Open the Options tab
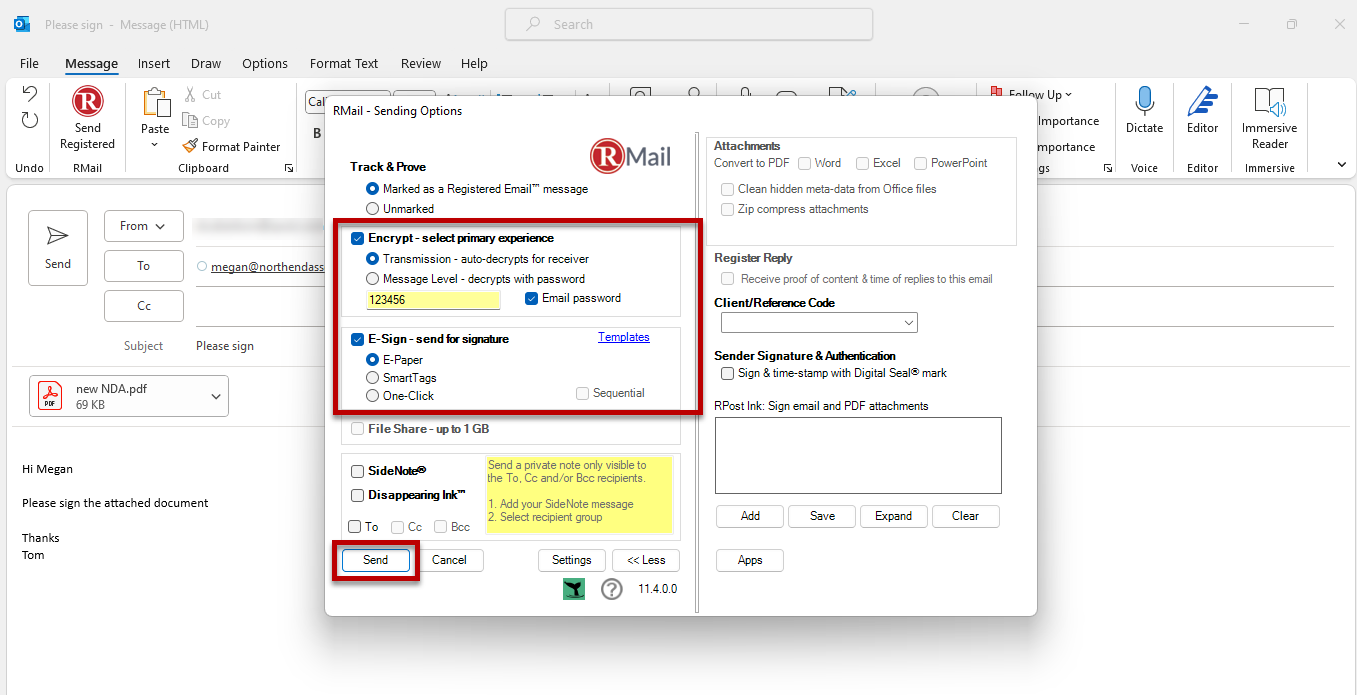Screen dimensions: 1357x695 tap(265, 63)
